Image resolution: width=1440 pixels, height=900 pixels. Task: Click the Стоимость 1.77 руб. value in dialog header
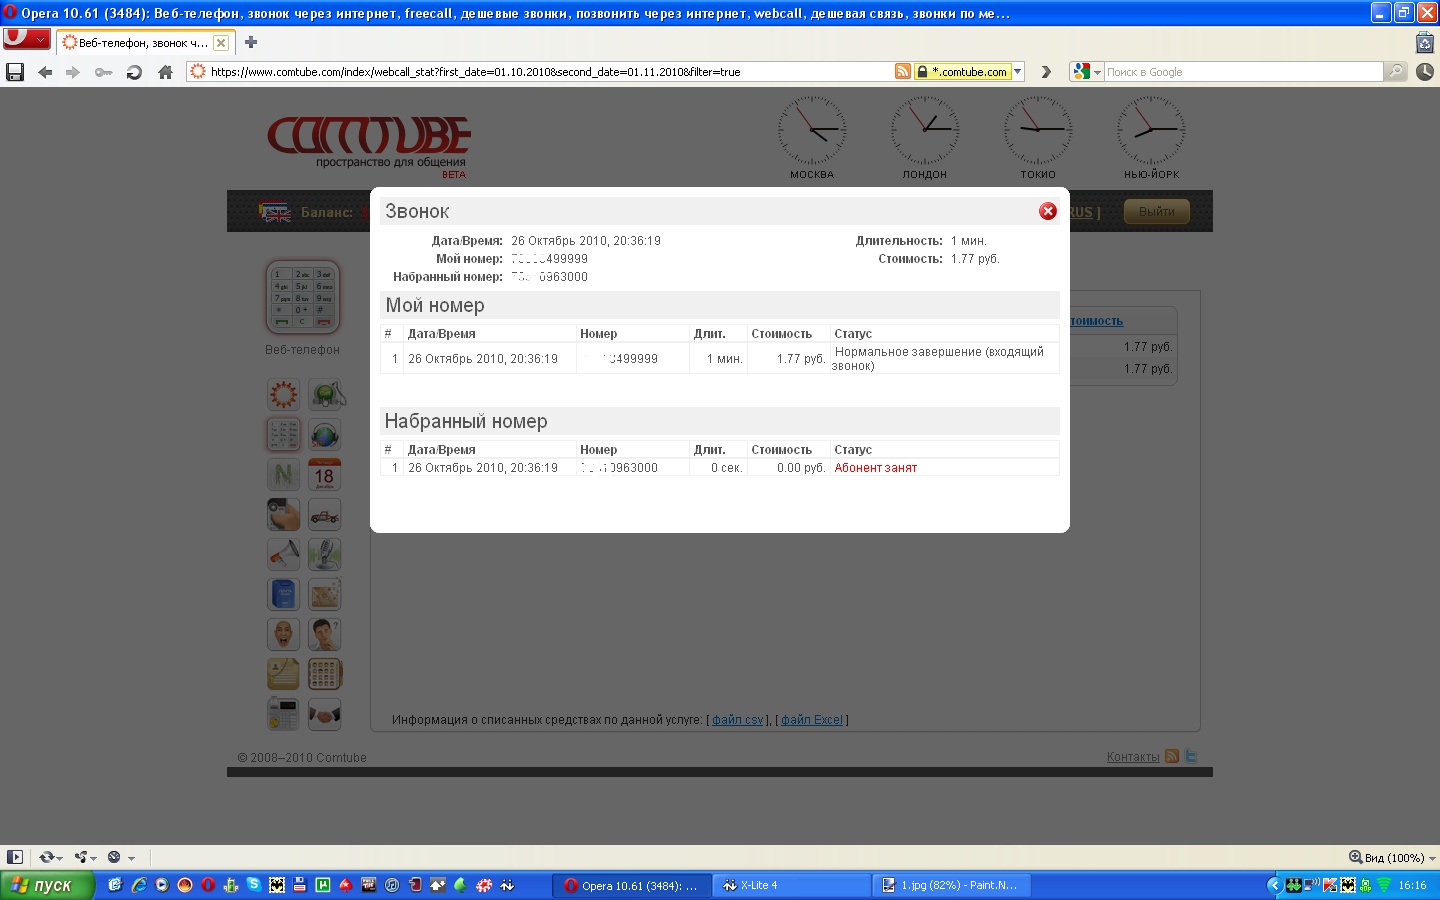(975, 259)
